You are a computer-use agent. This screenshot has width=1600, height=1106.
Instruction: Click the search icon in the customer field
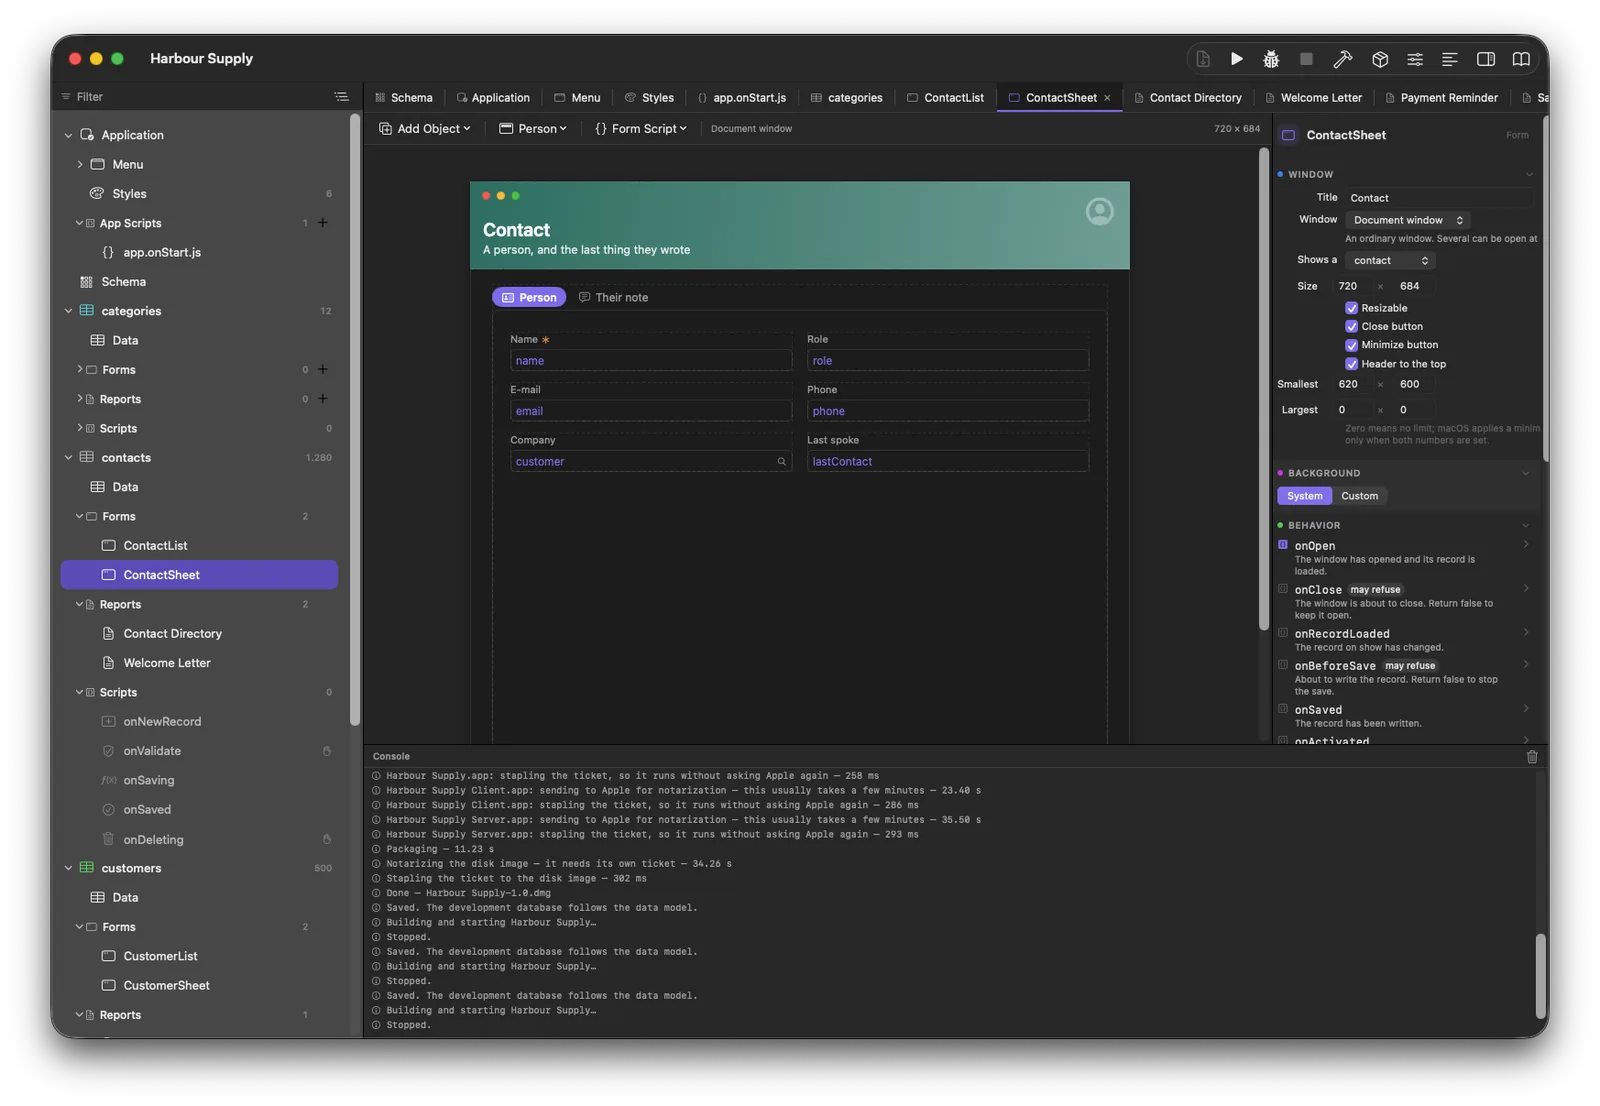[x=782, y=462]
